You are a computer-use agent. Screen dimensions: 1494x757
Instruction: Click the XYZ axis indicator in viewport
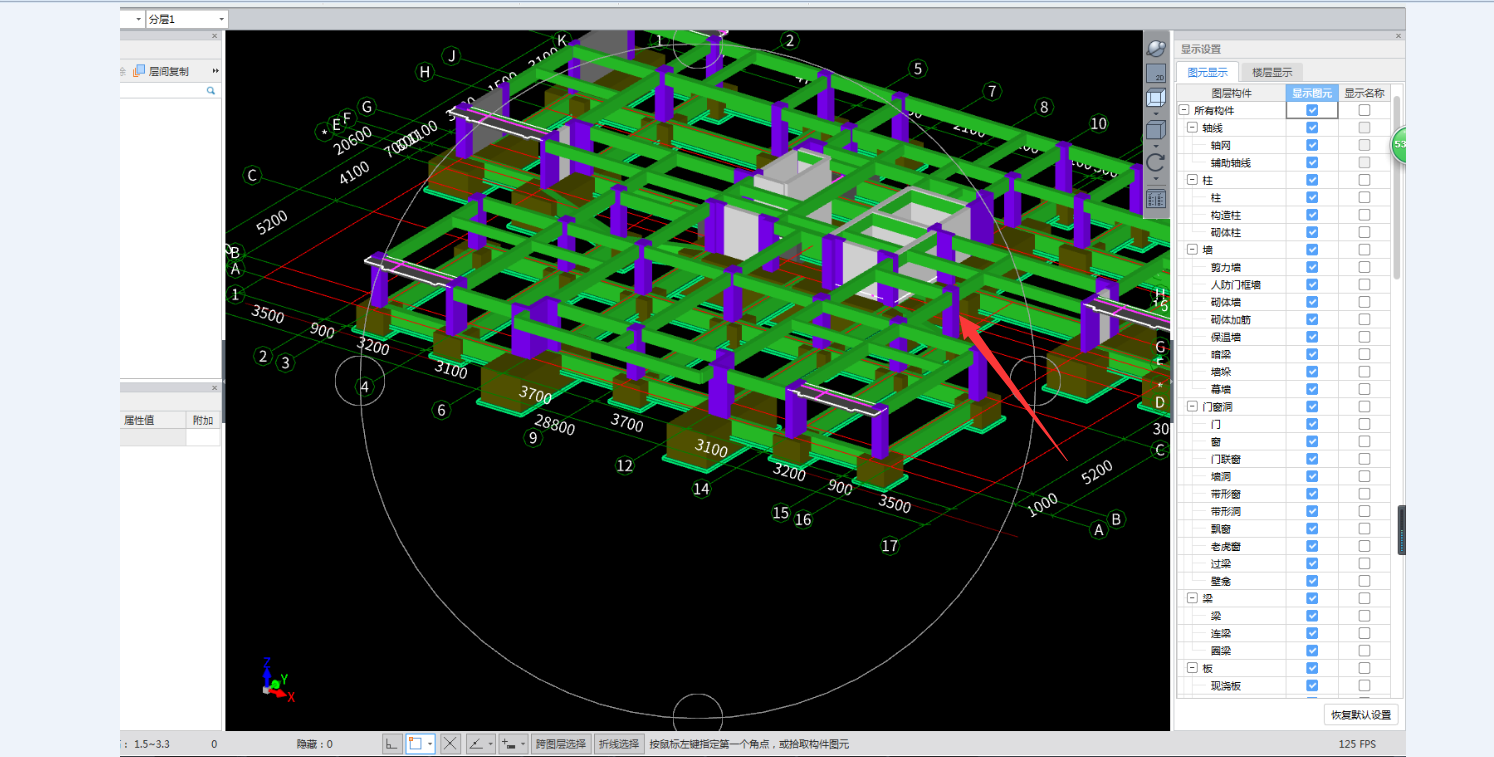[277, 679]
